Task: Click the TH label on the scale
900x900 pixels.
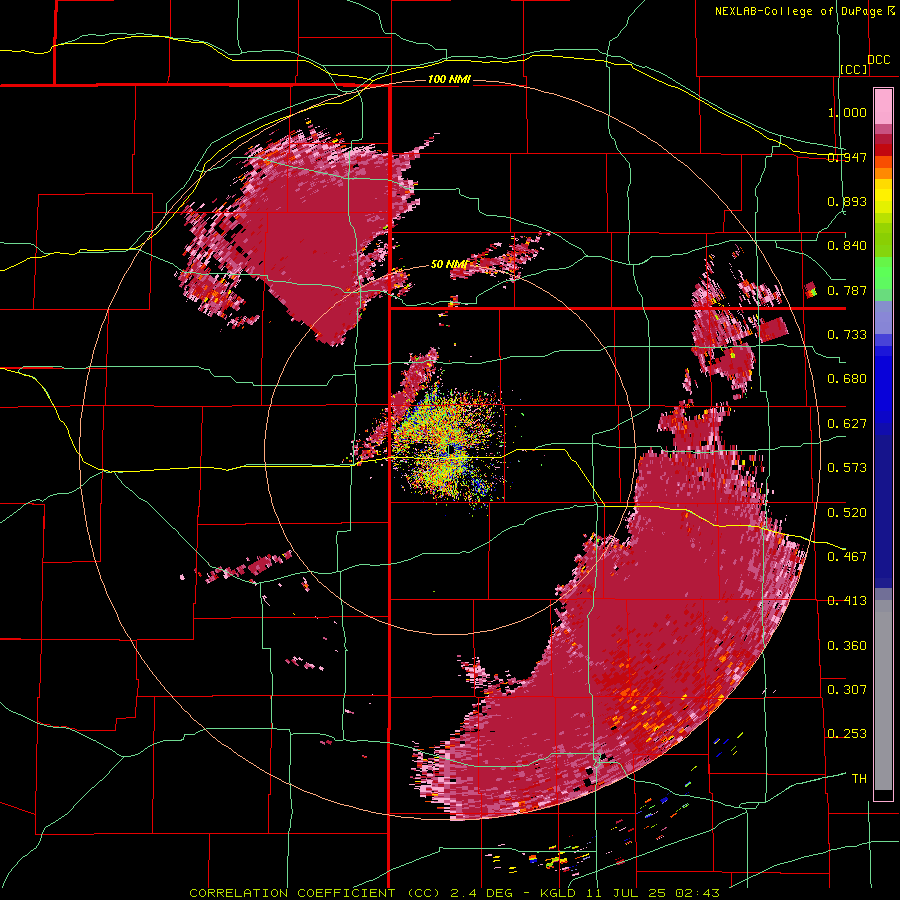Action: 859,779
